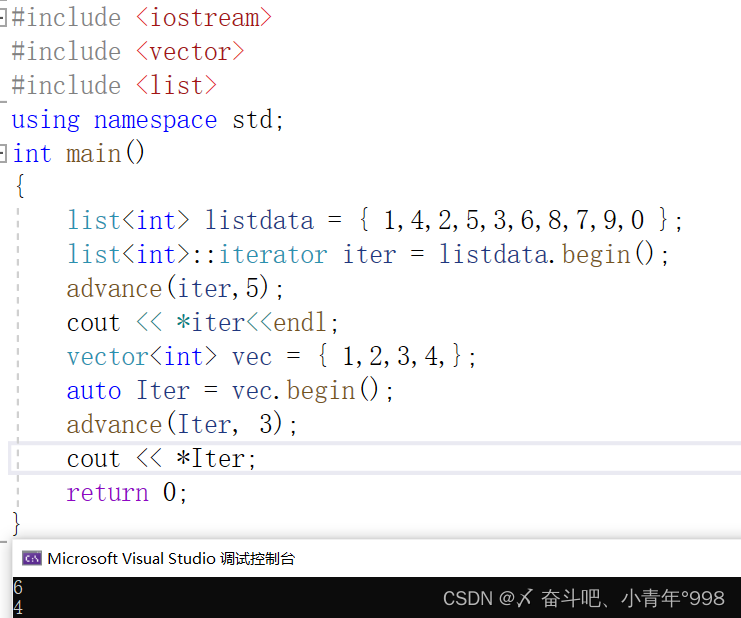741x618 pixels.
Task: Click '#include <vector>' line
Action: (x=128, y=52)
